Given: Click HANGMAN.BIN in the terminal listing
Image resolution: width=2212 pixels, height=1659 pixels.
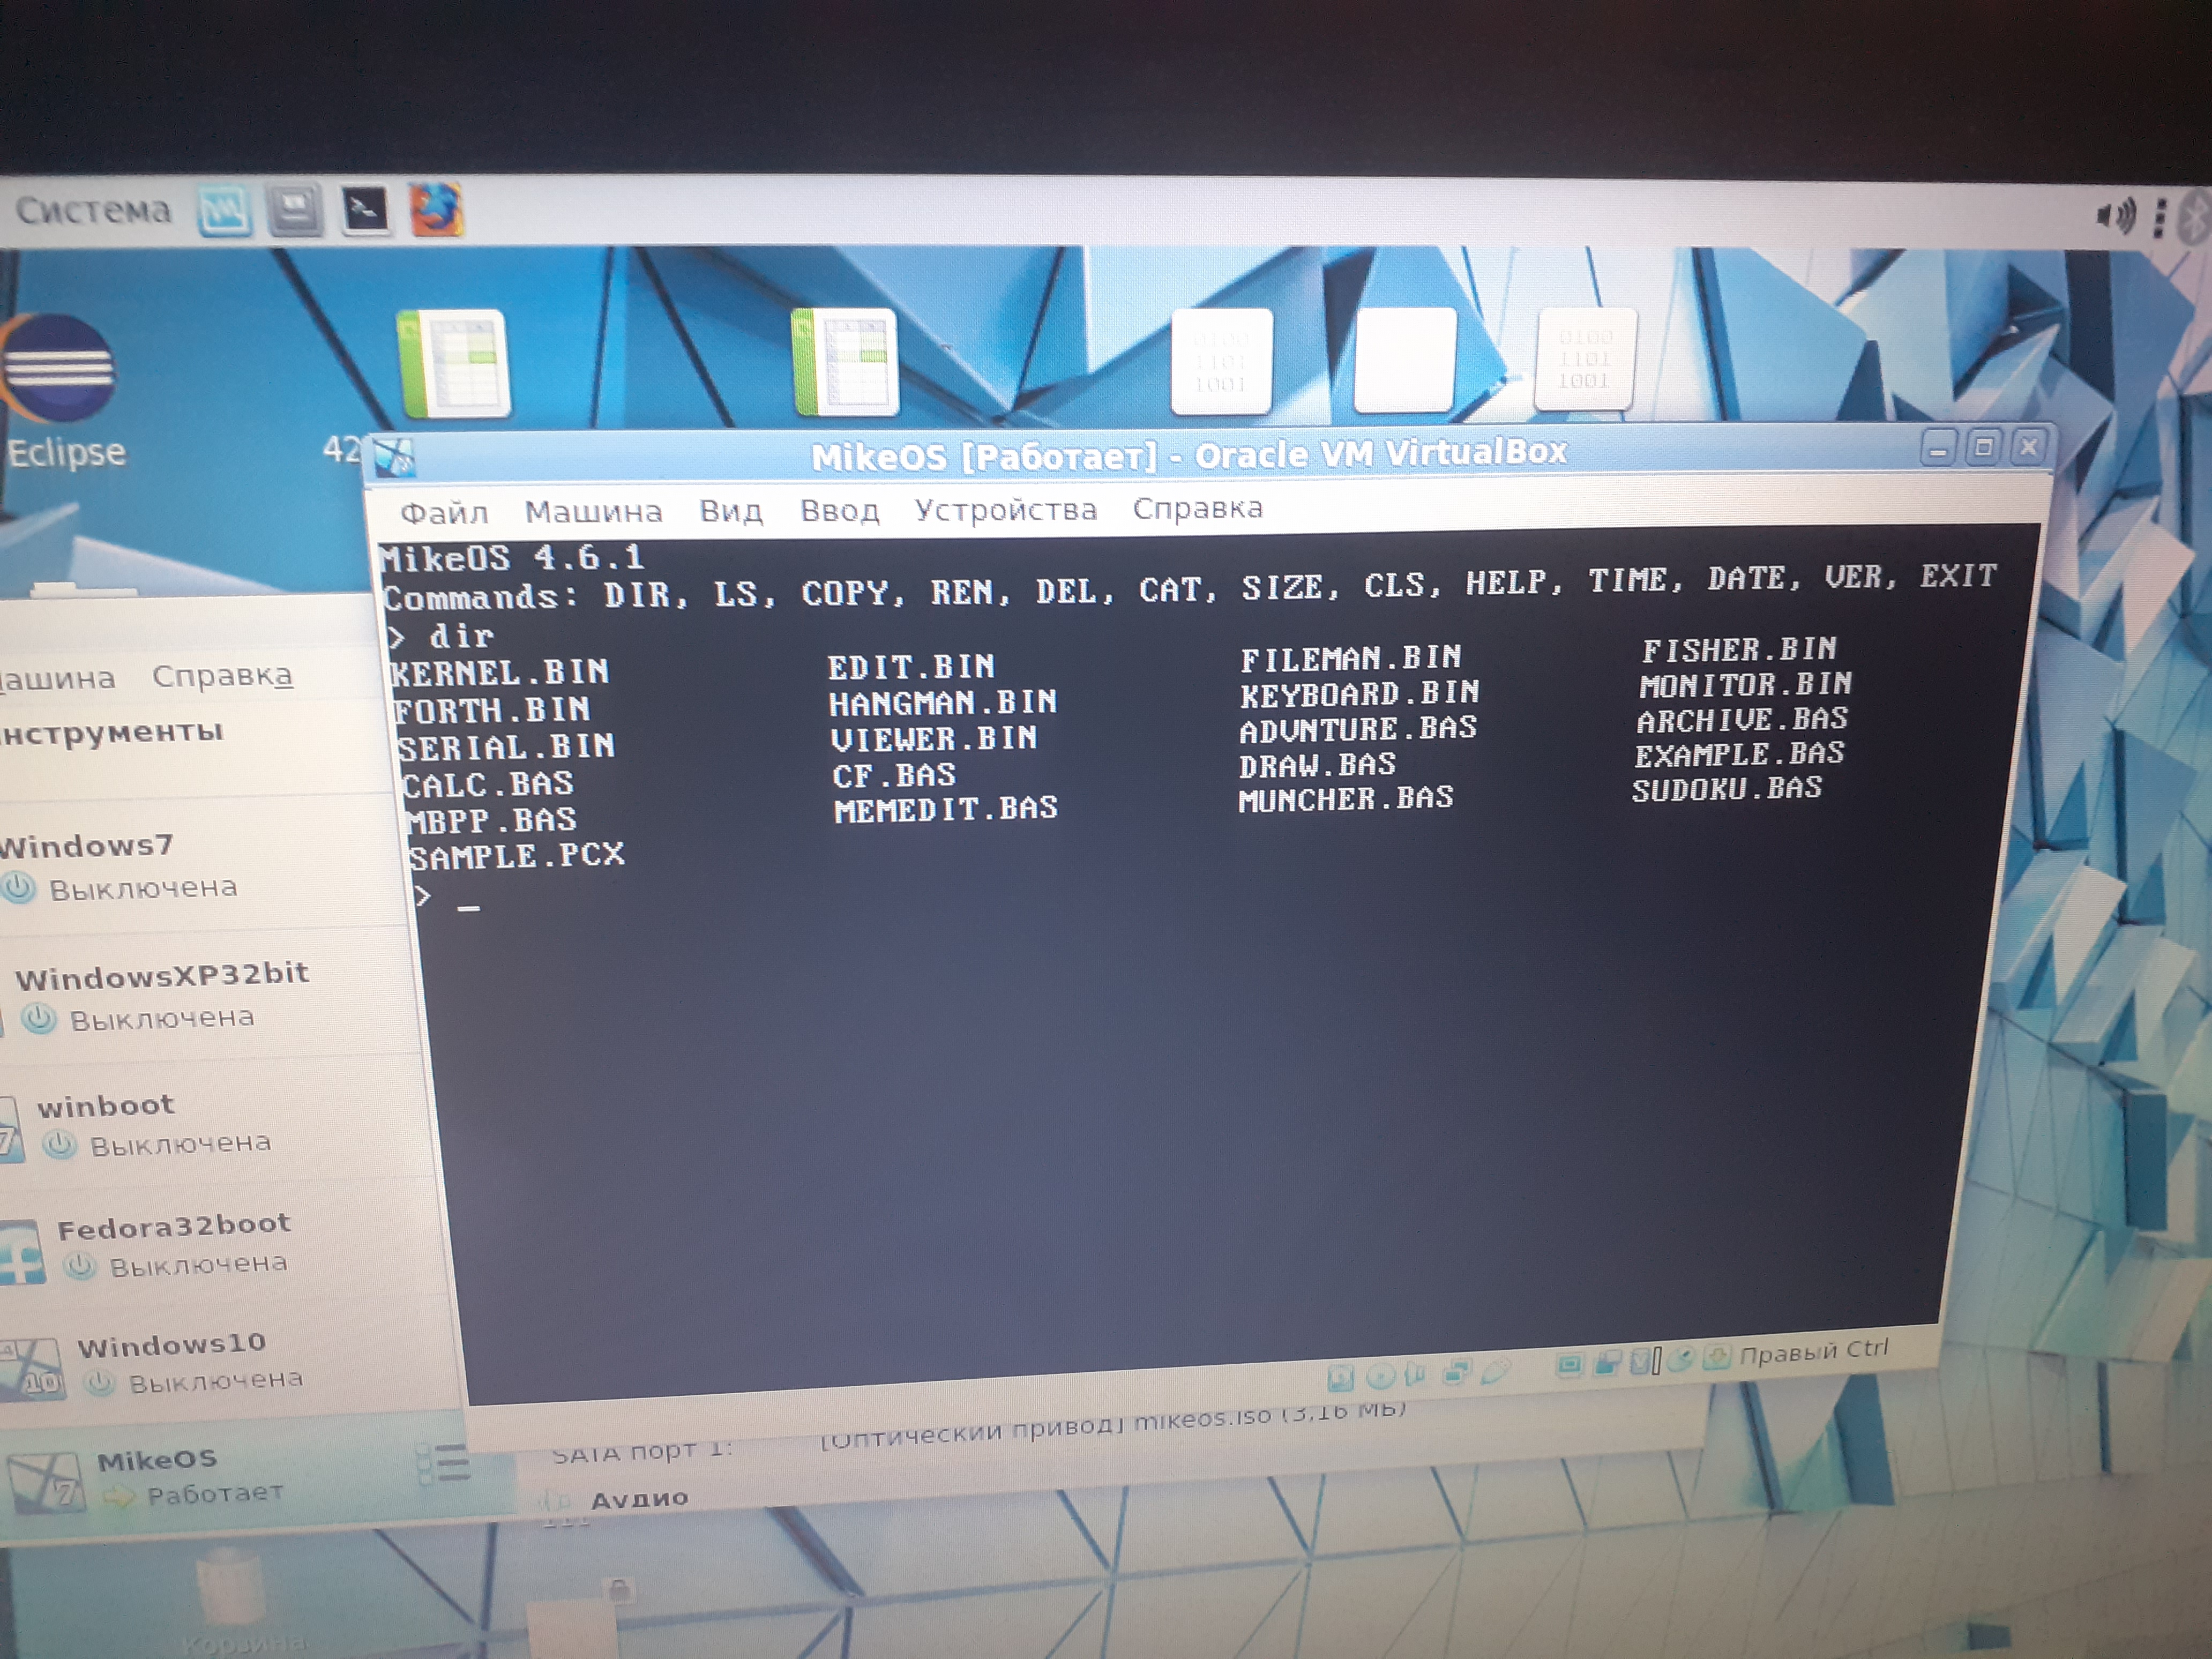Looking at the screenshot, I should tap(943, 703).
